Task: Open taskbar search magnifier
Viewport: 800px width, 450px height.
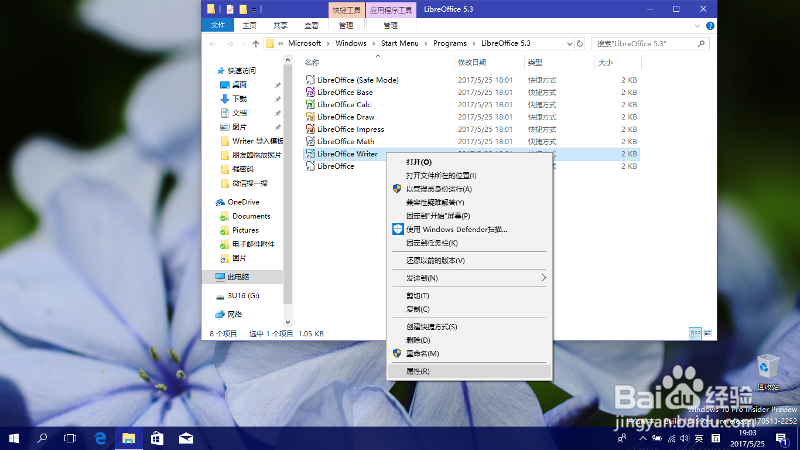Action: 42,438
